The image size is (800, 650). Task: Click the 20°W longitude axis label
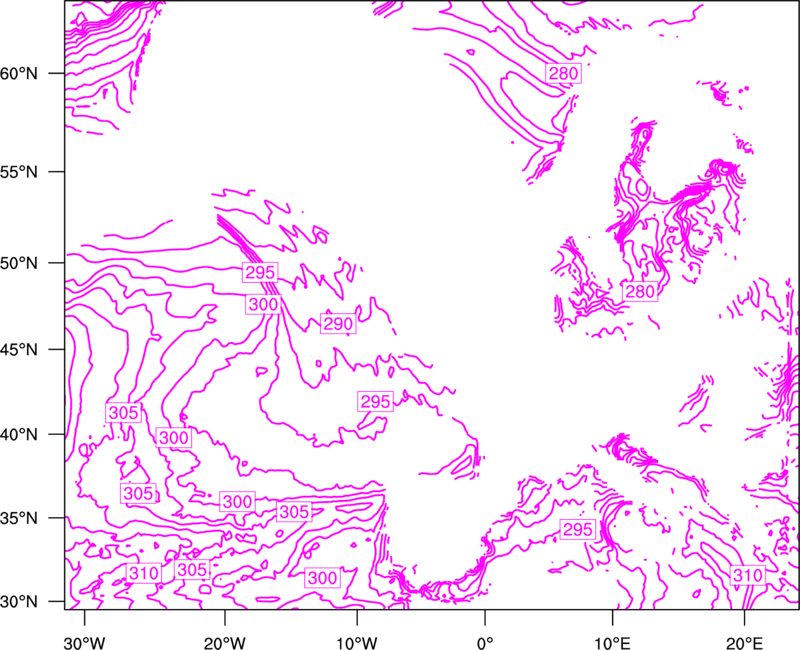224,643
